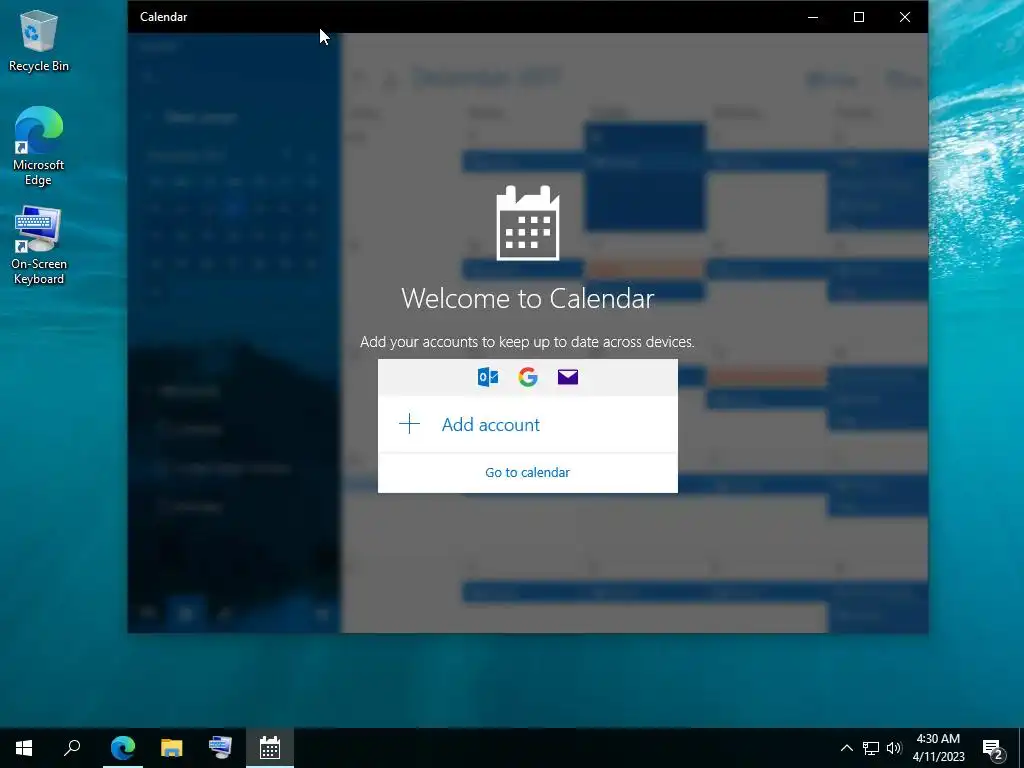Click the plus icon beside Add account
The image size is (1024, 768).
click(x=409, y=424)
